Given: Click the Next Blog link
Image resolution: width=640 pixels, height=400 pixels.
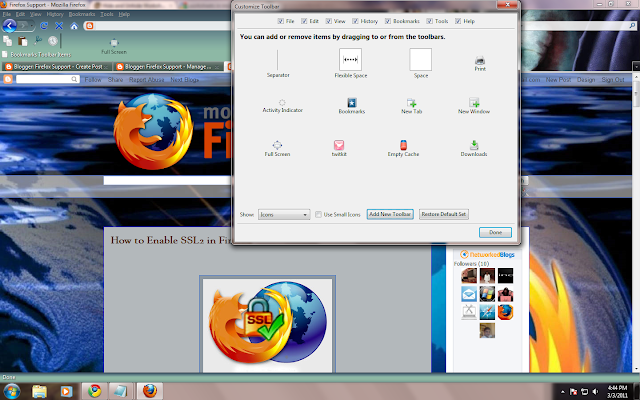Looking at the screenshot, I should [x=184, y=80].
